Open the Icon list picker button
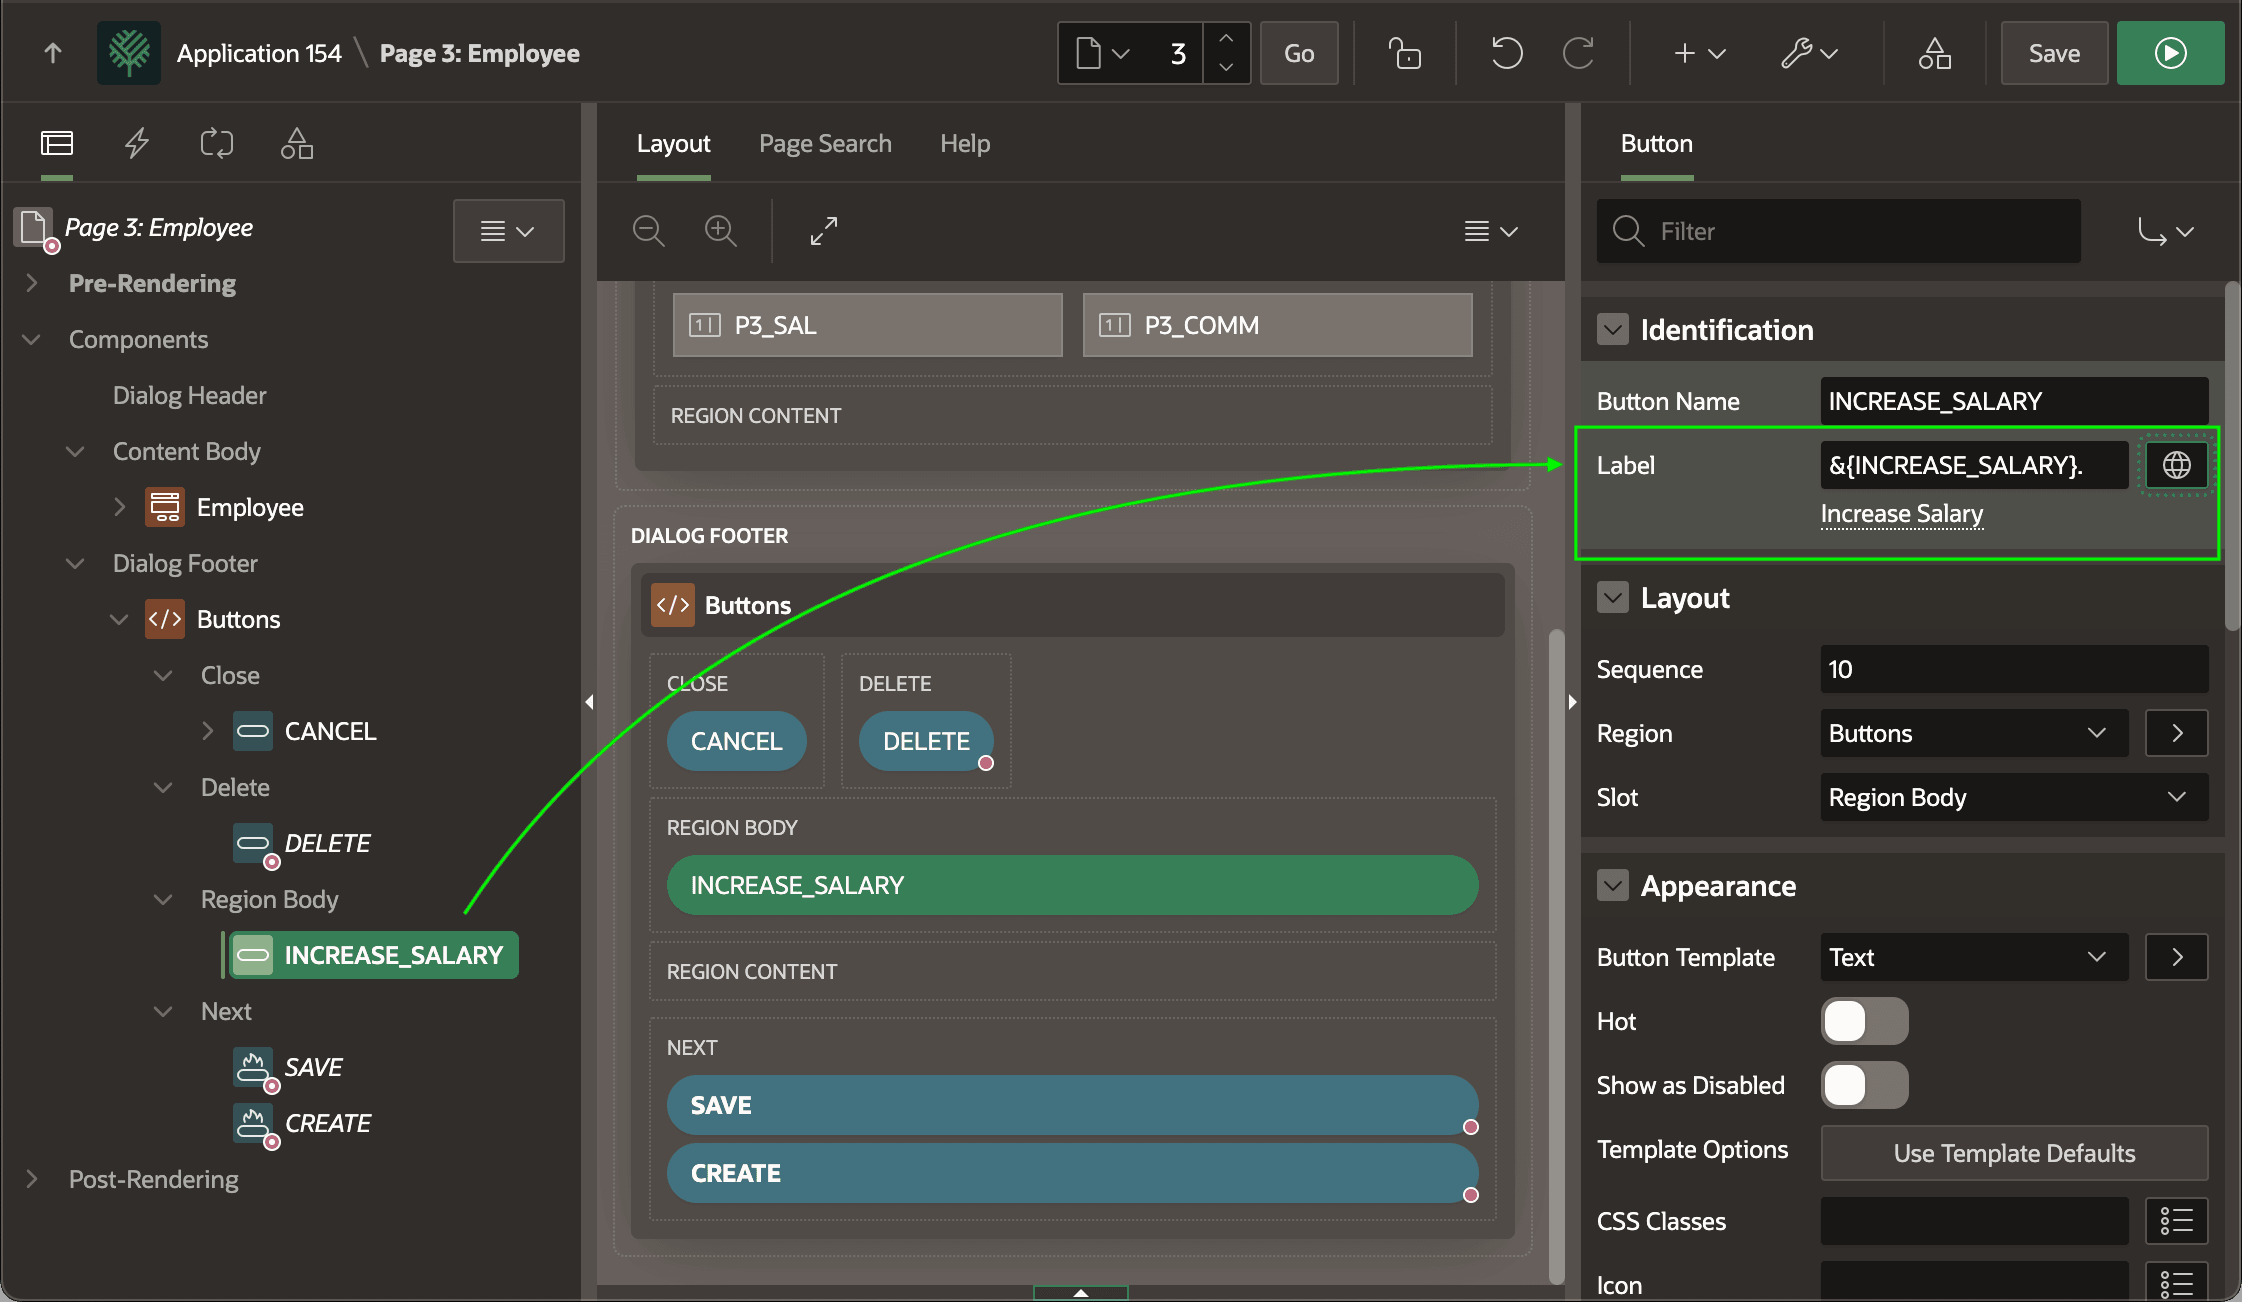2242x1302 pixels. tap(2177, 1283)
